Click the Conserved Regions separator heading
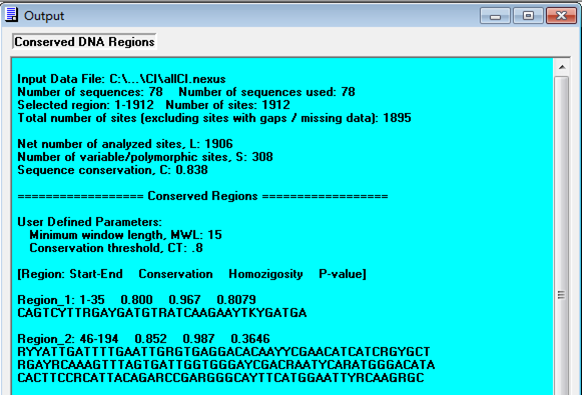Image resolution: width=582 pixels, height=395 pixels. (203, 196)
